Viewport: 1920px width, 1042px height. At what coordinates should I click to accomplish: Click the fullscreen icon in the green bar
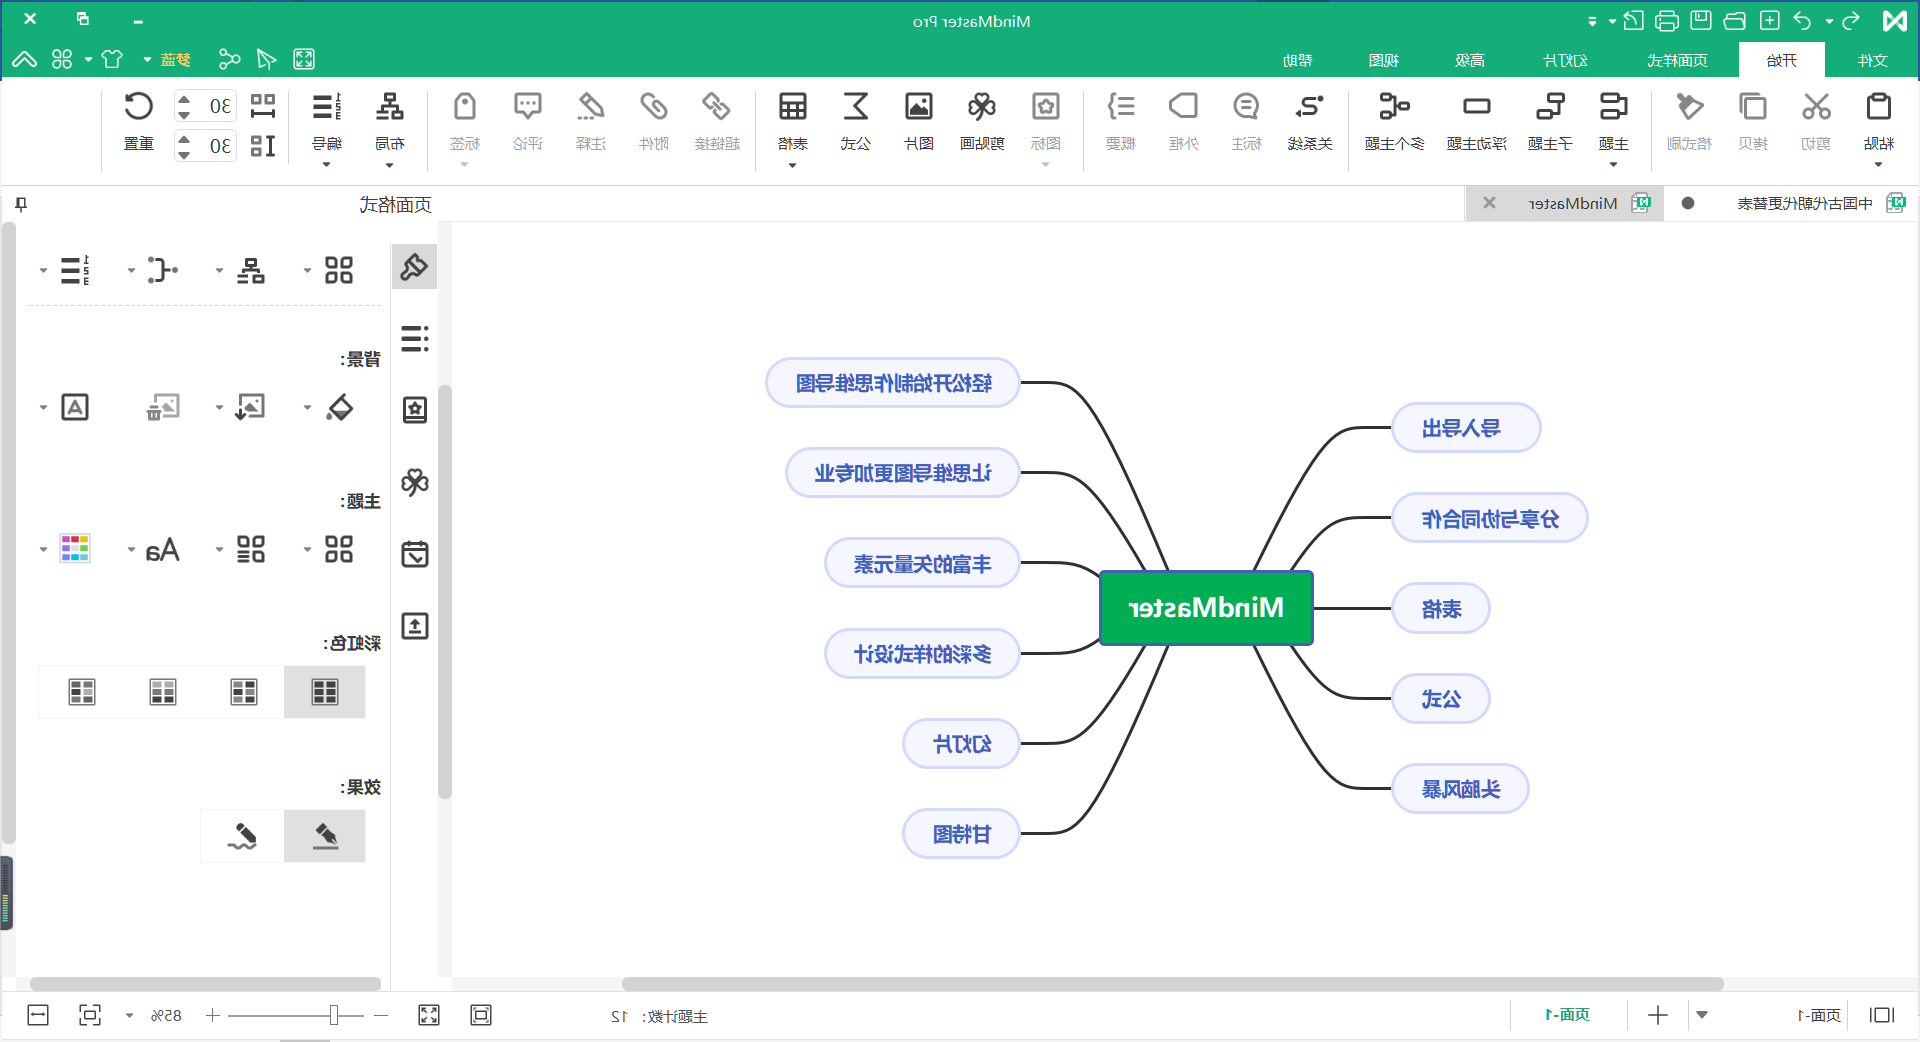(x=304, y=59)
